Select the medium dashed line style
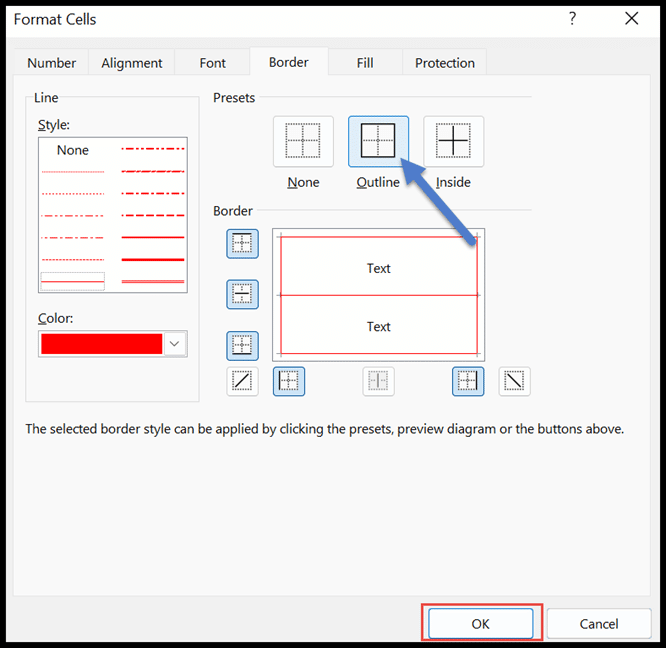Screen dimensions: 666x648 click(x=153, y=215)
